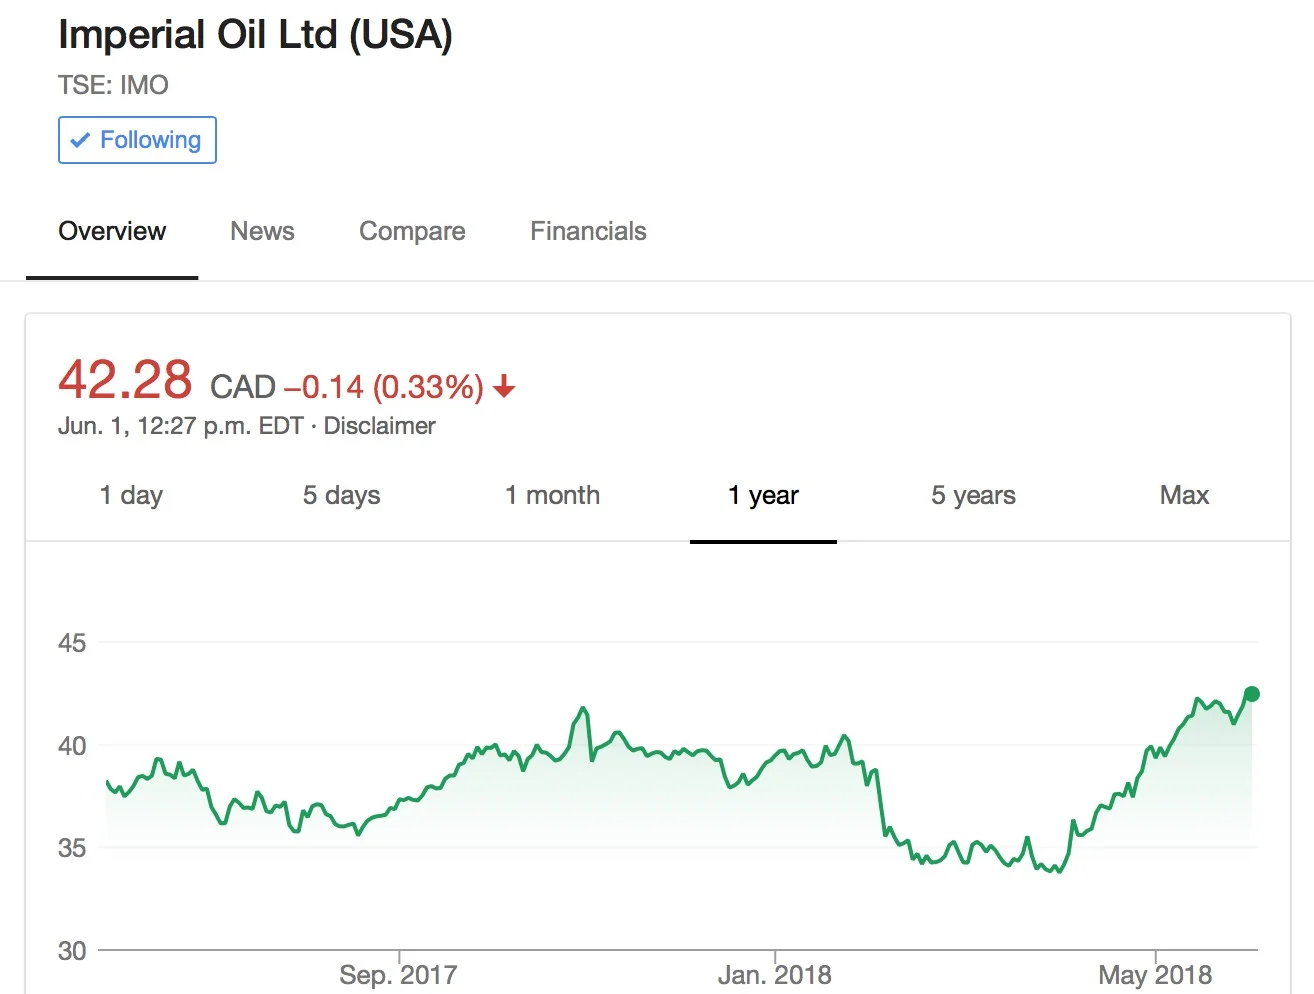
Task: Click the Imperial Oil Ltd (USA) title
Action: pos(256,34)
